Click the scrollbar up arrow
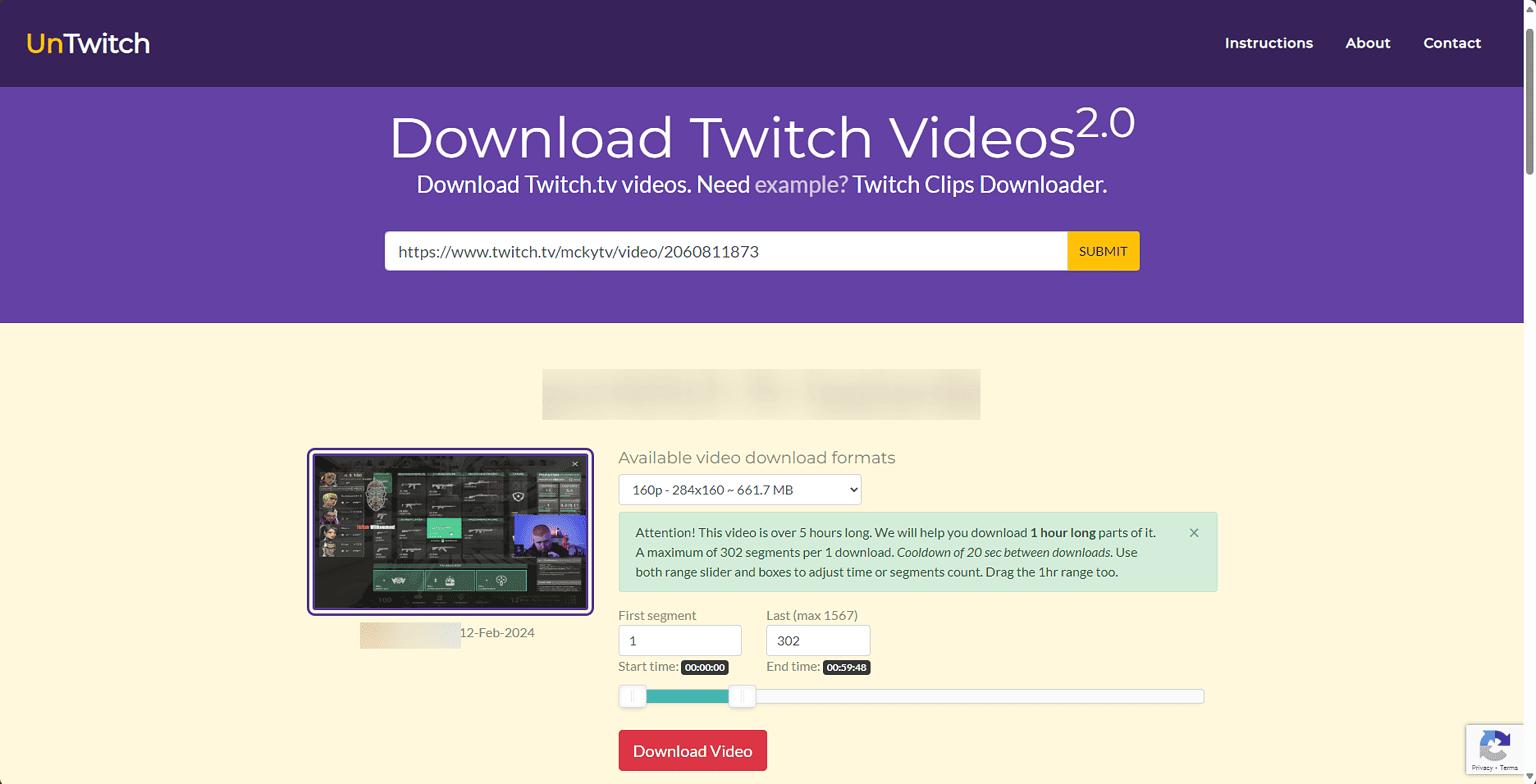Screen dimensions: 1536x784 point(1529,7)
